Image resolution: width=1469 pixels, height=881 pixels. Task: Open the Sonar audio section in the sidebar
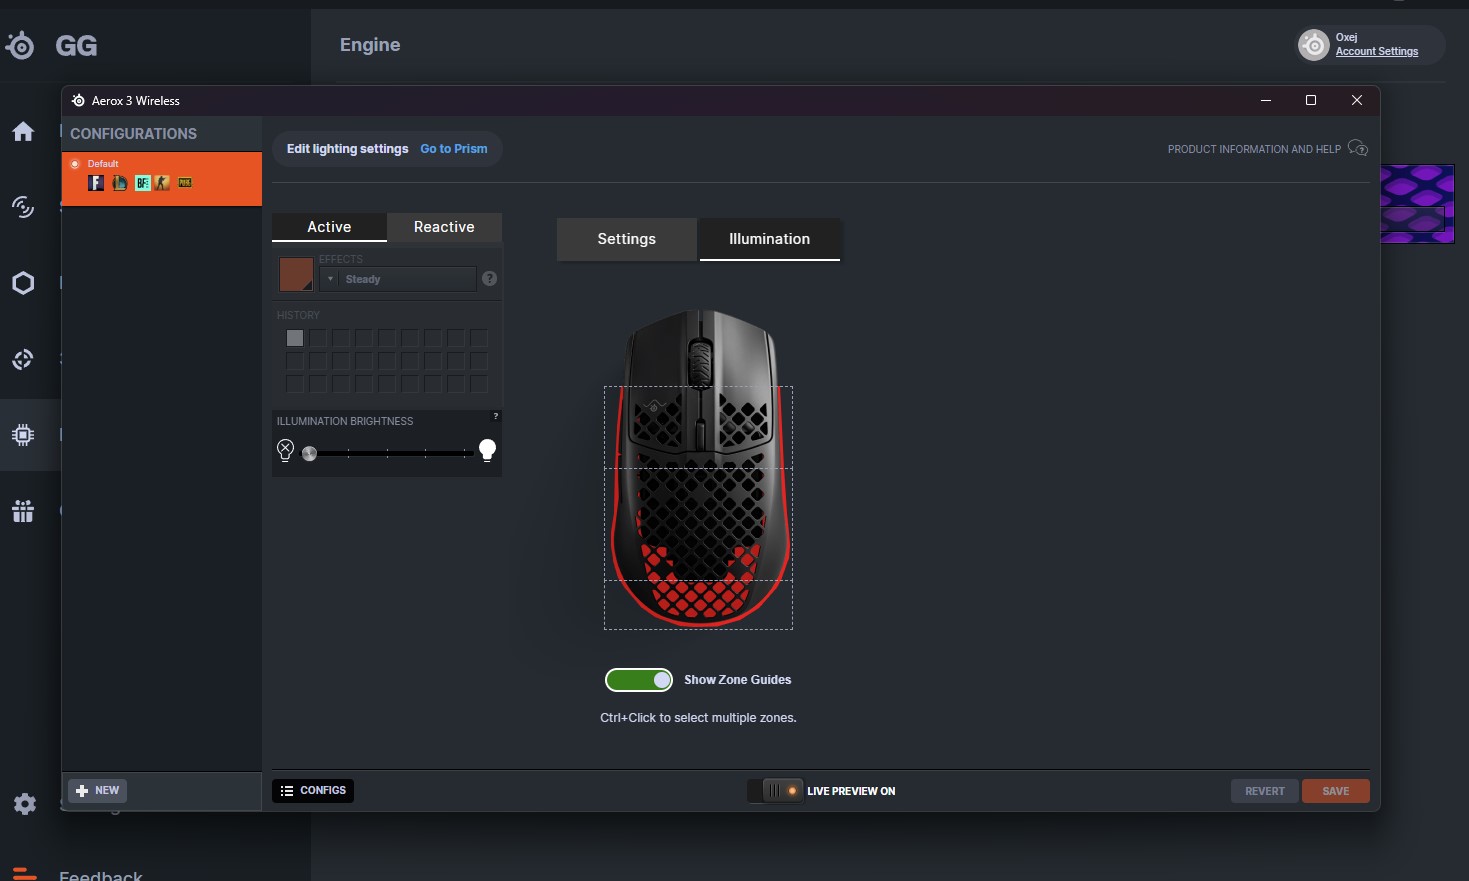click(x=23, y=207)
